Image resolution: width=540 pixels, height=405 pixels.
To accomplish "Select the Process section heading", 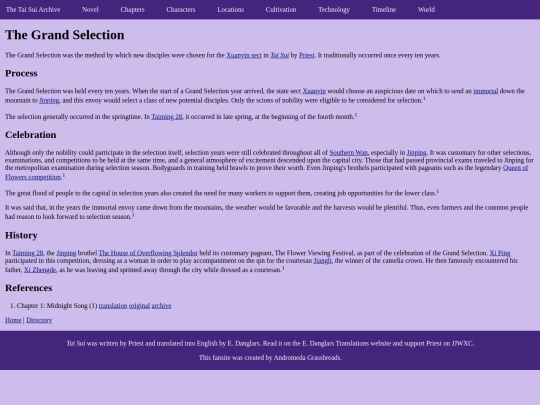I will coord(21,73).
